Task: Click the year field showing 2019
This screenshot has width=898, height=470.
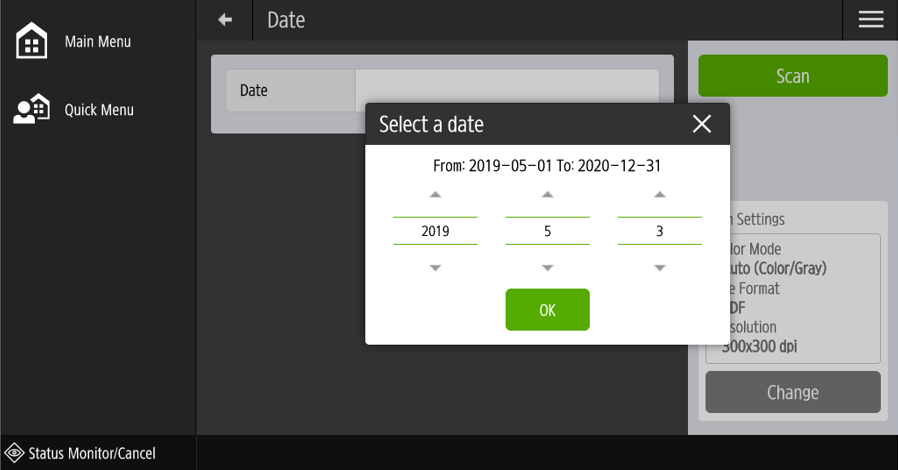Action: pyautogui.click(x=435, y=231)
